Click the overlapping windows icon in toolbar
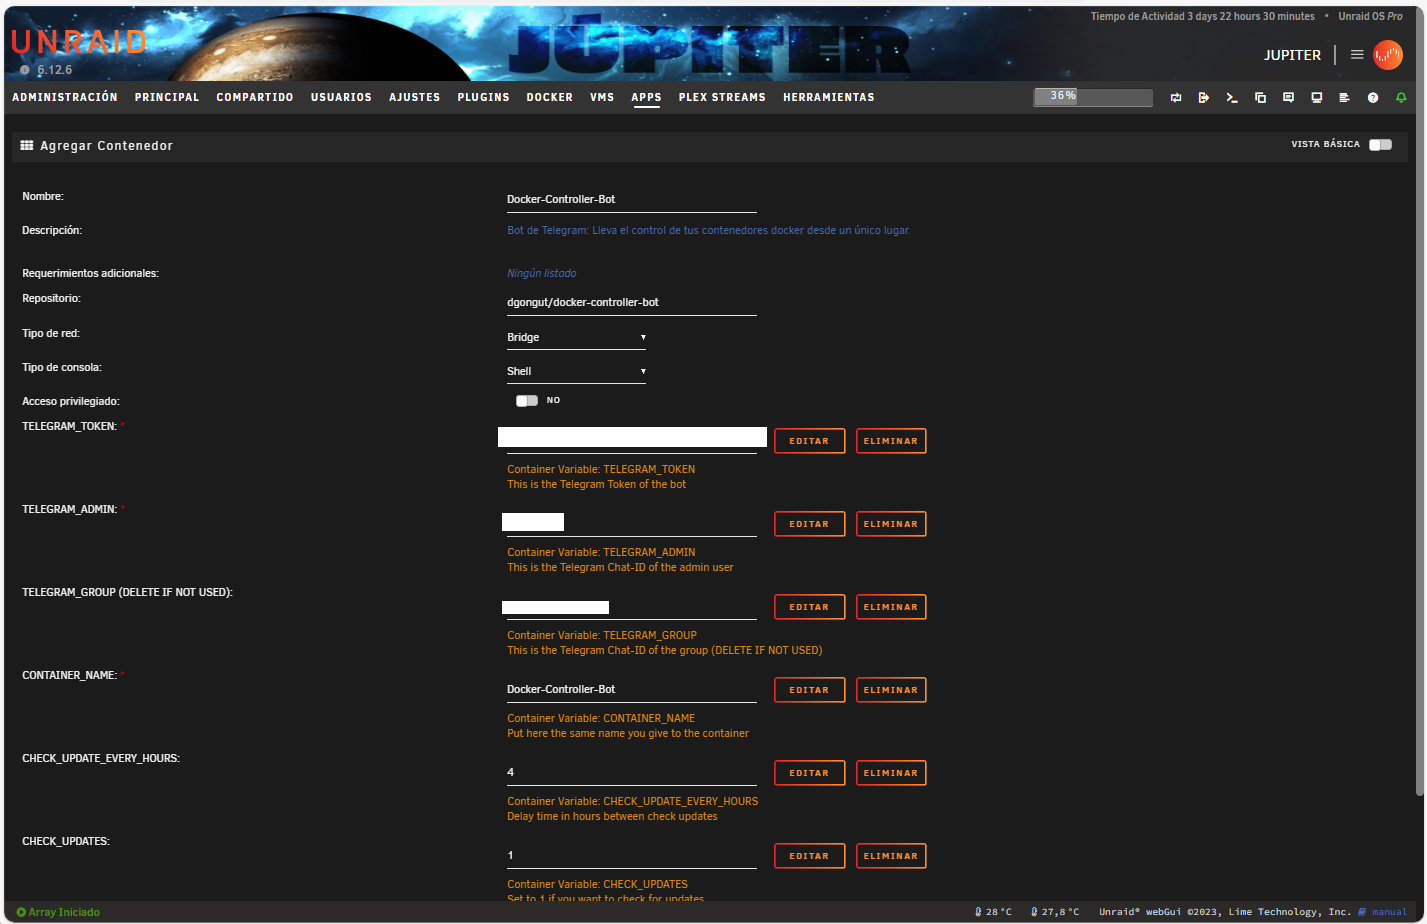 [1260, 97]
